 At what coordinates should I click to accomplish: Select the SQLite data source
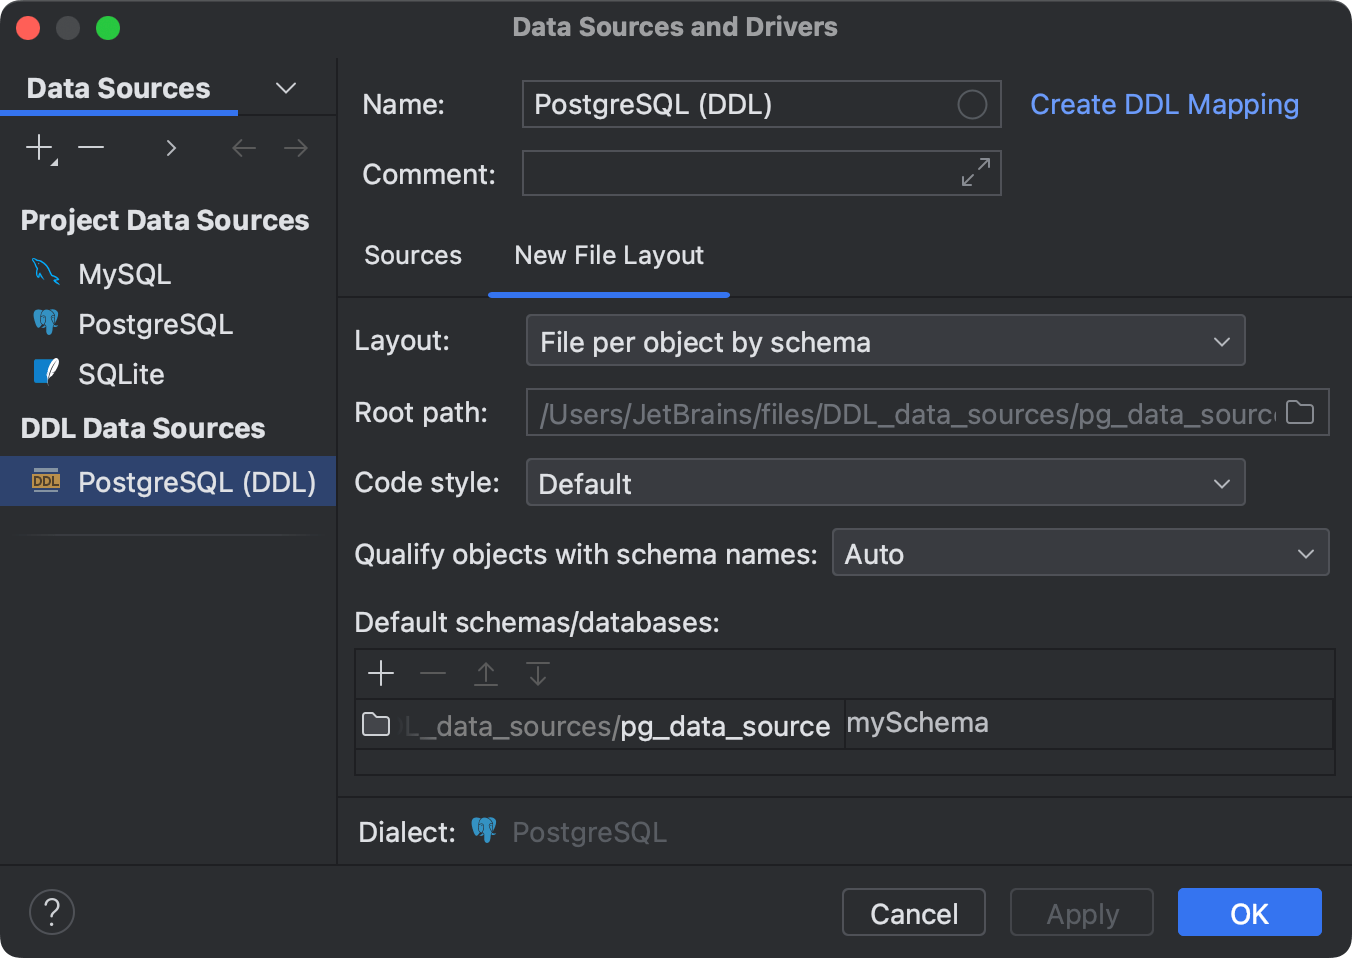click(121, 373)
